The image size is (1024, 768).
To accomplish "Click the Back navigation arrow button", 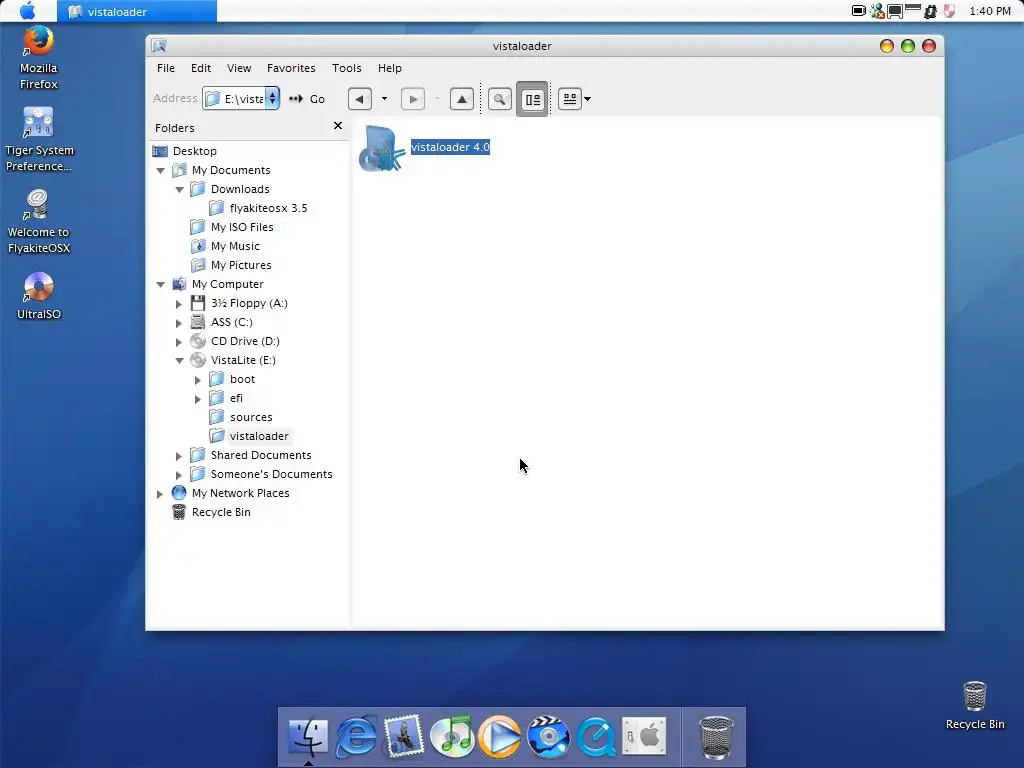I will tap(360, 99).
